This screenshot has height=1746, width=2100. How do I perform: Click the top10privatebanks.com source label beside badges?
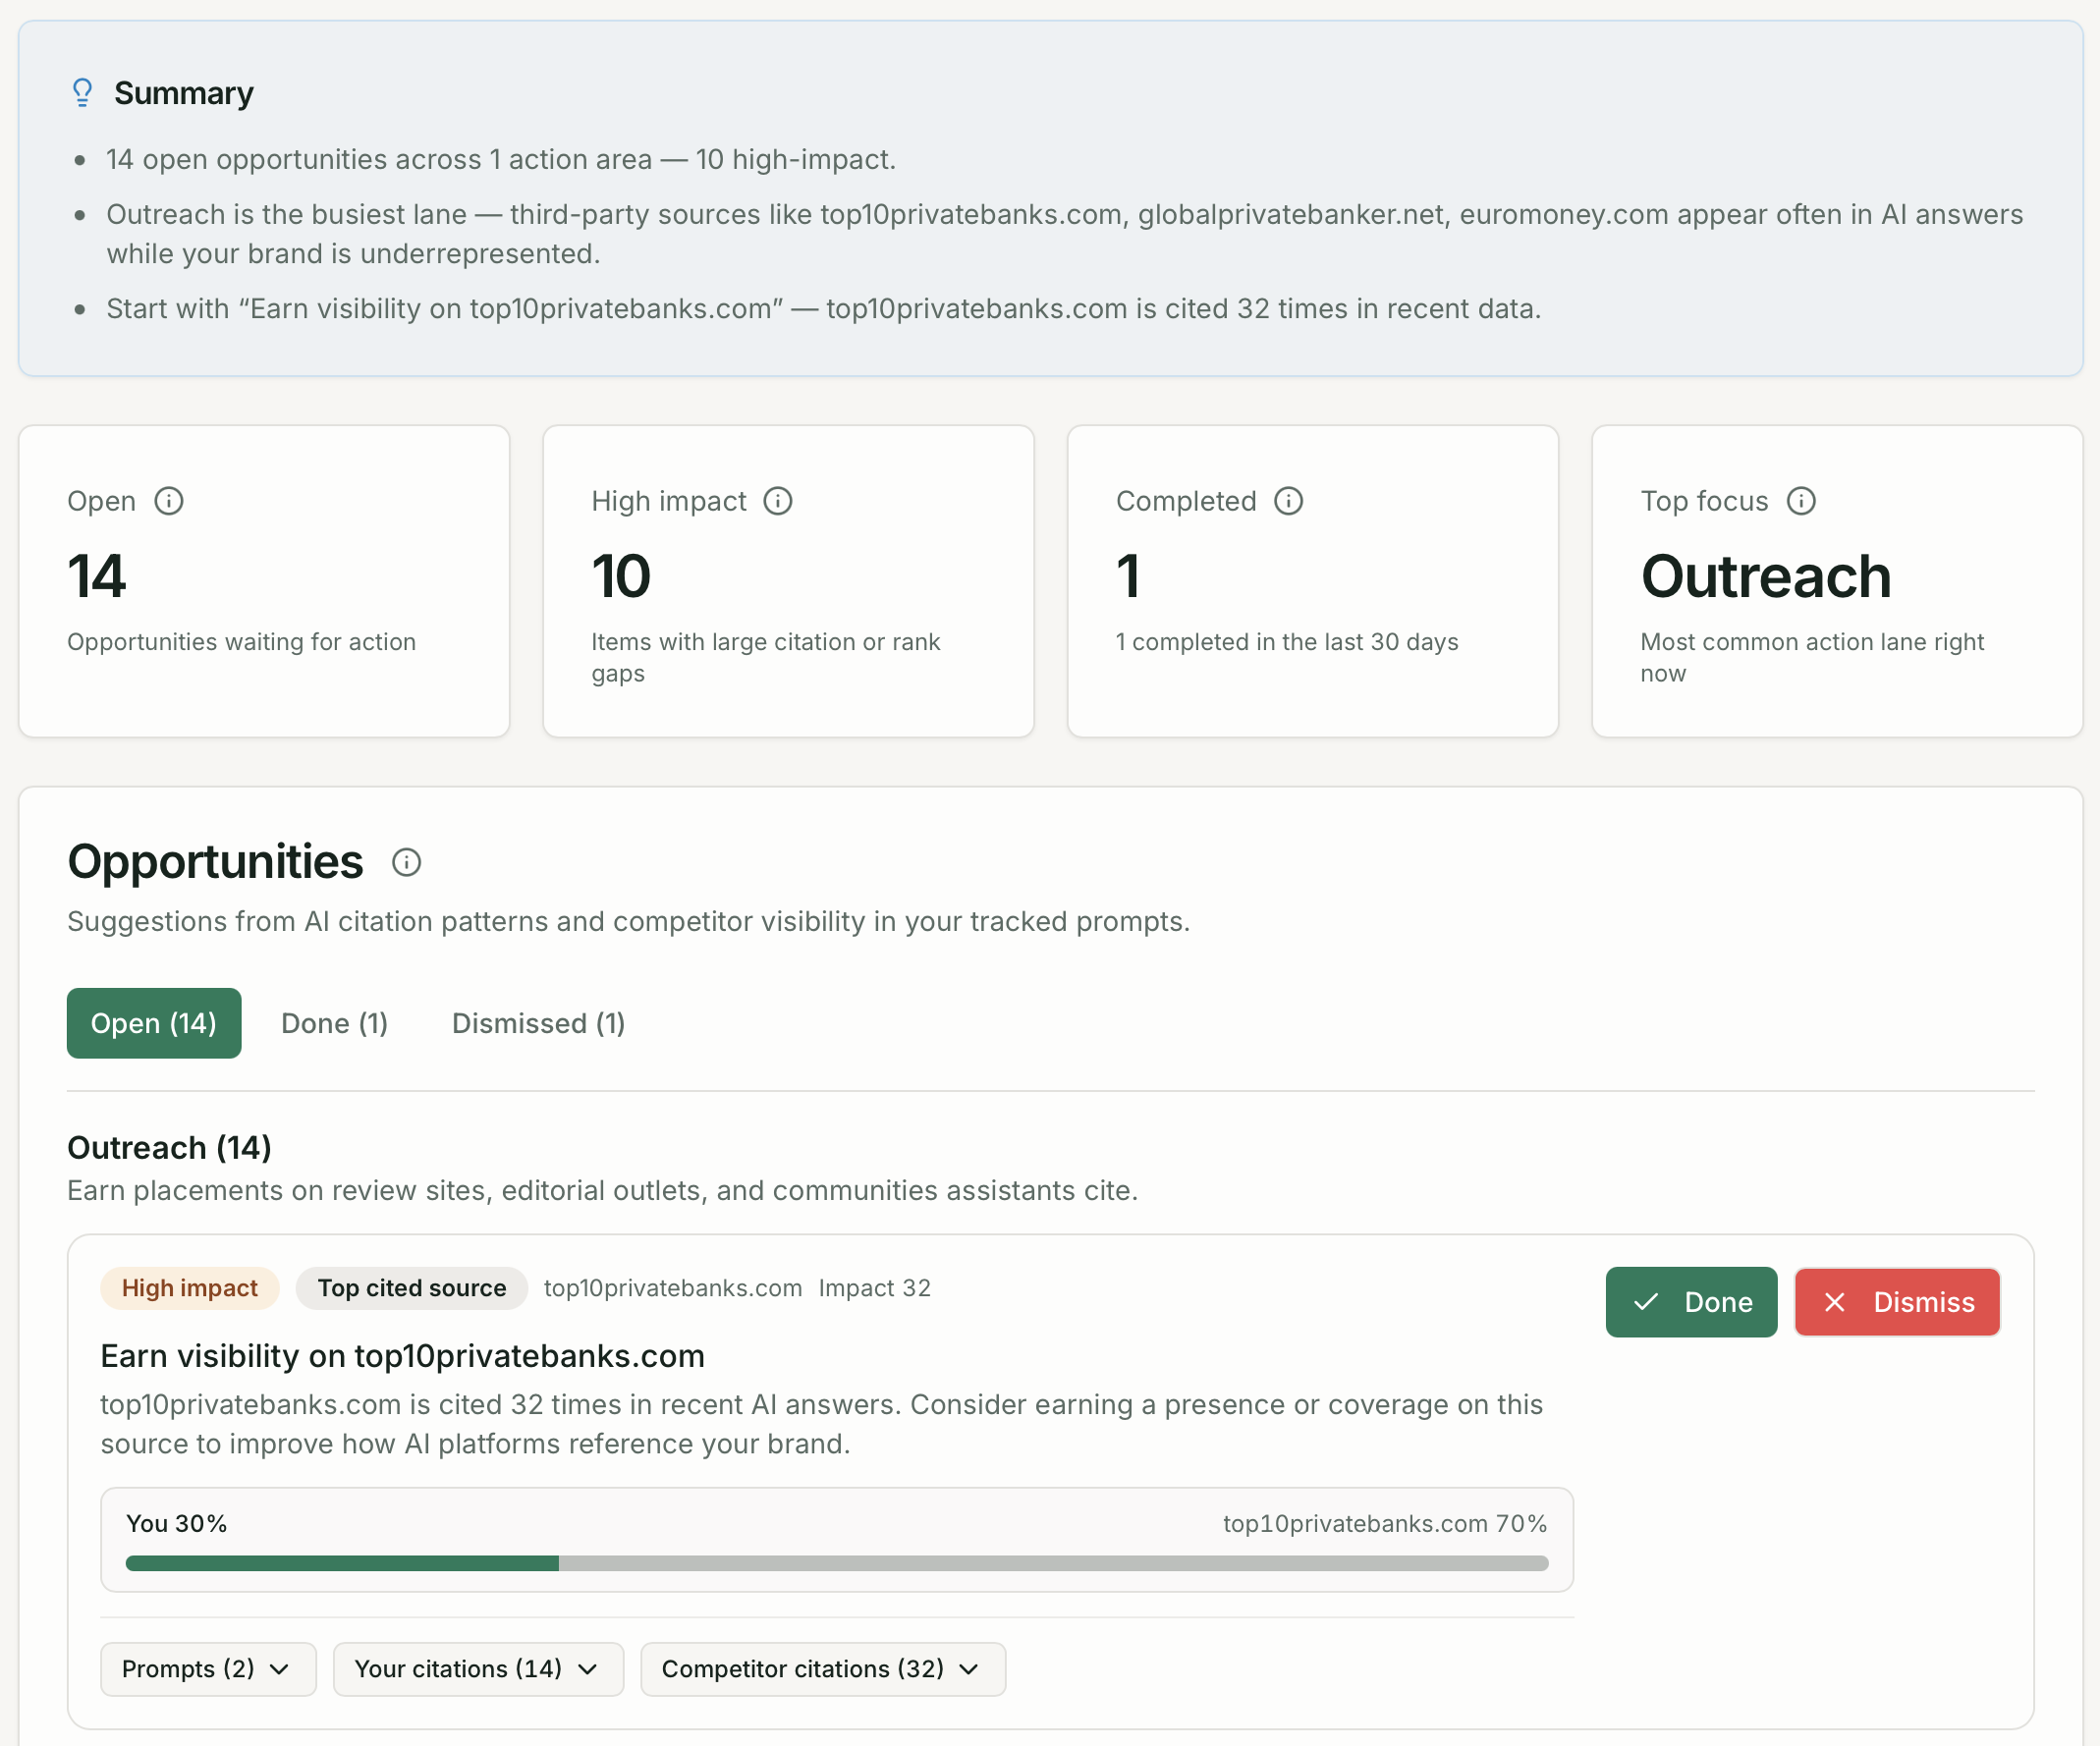[x=673, y=1288]
